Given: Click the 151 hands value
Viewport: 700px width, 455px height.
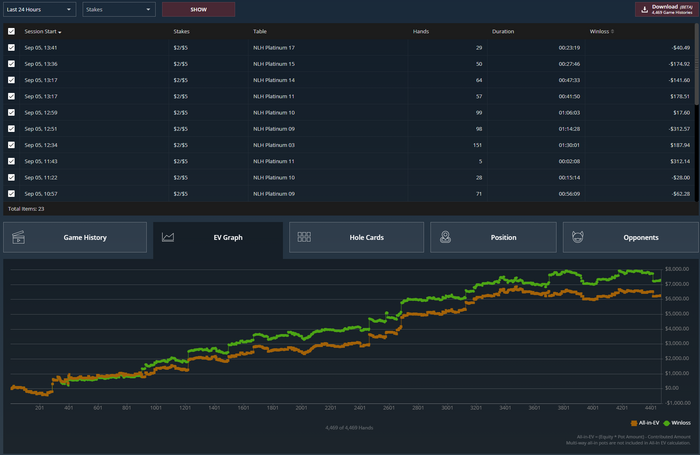Looking at the screenshot, I should coord(477,145).
